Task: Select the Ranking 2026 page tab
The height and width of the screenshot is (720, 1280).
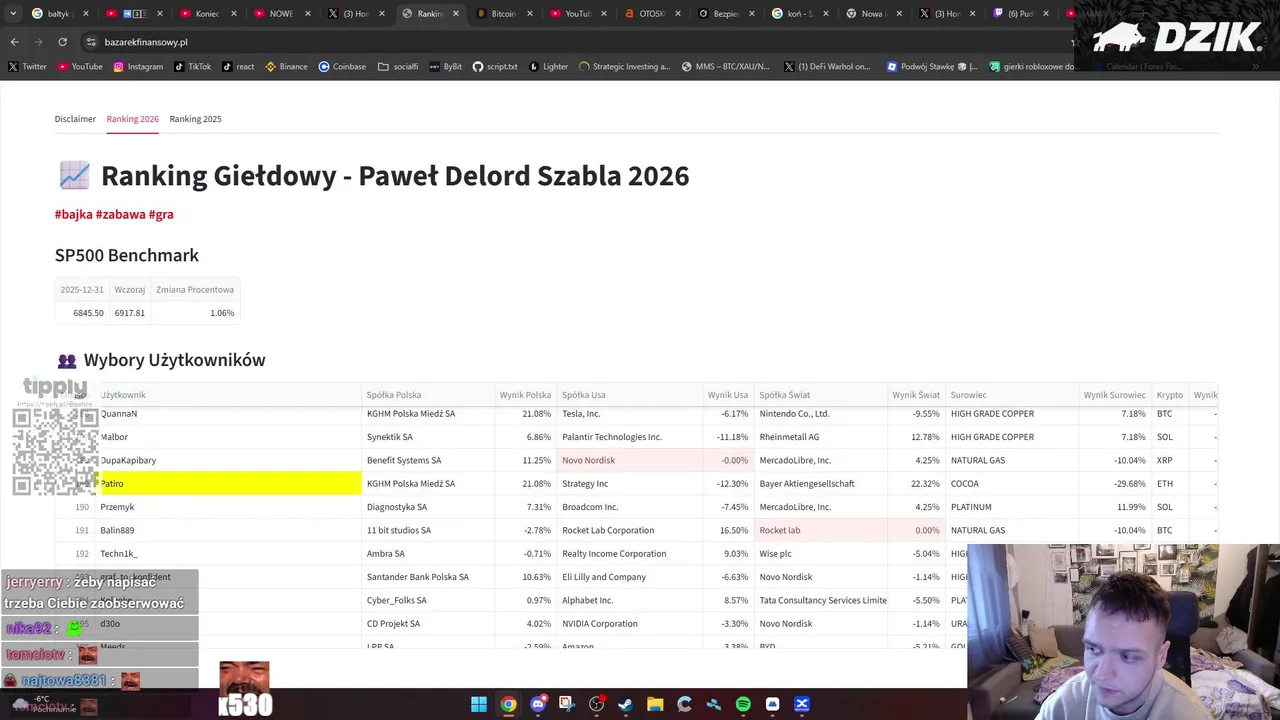Action: pos(133,119)
